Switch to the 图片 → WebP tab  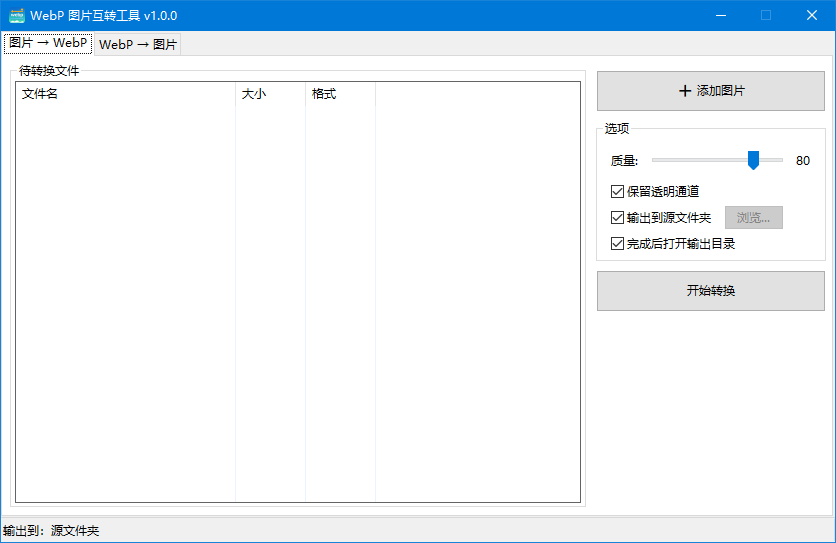click(48, 43)
